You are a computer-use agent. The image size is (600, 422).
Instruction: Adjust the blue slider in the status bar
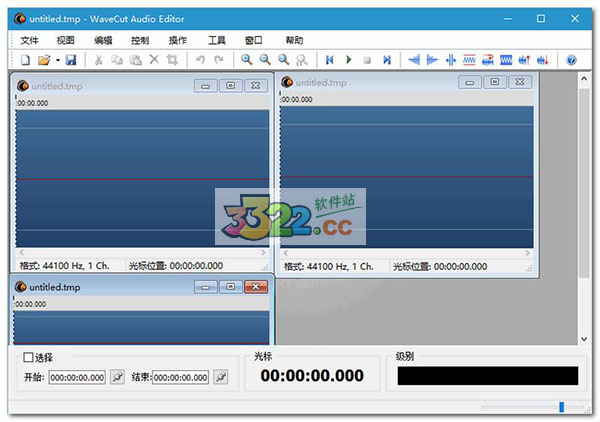(x=561, y=407)
